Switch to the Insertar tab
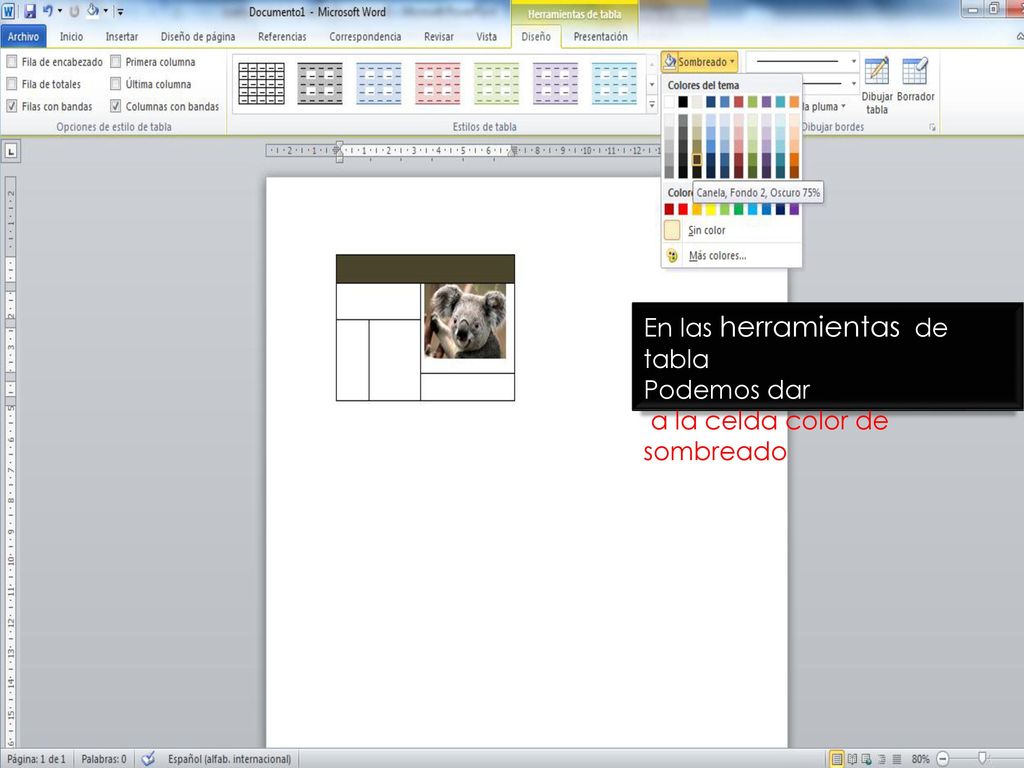This screenshot has width=1024, height=768. click(x=122, y=37)
